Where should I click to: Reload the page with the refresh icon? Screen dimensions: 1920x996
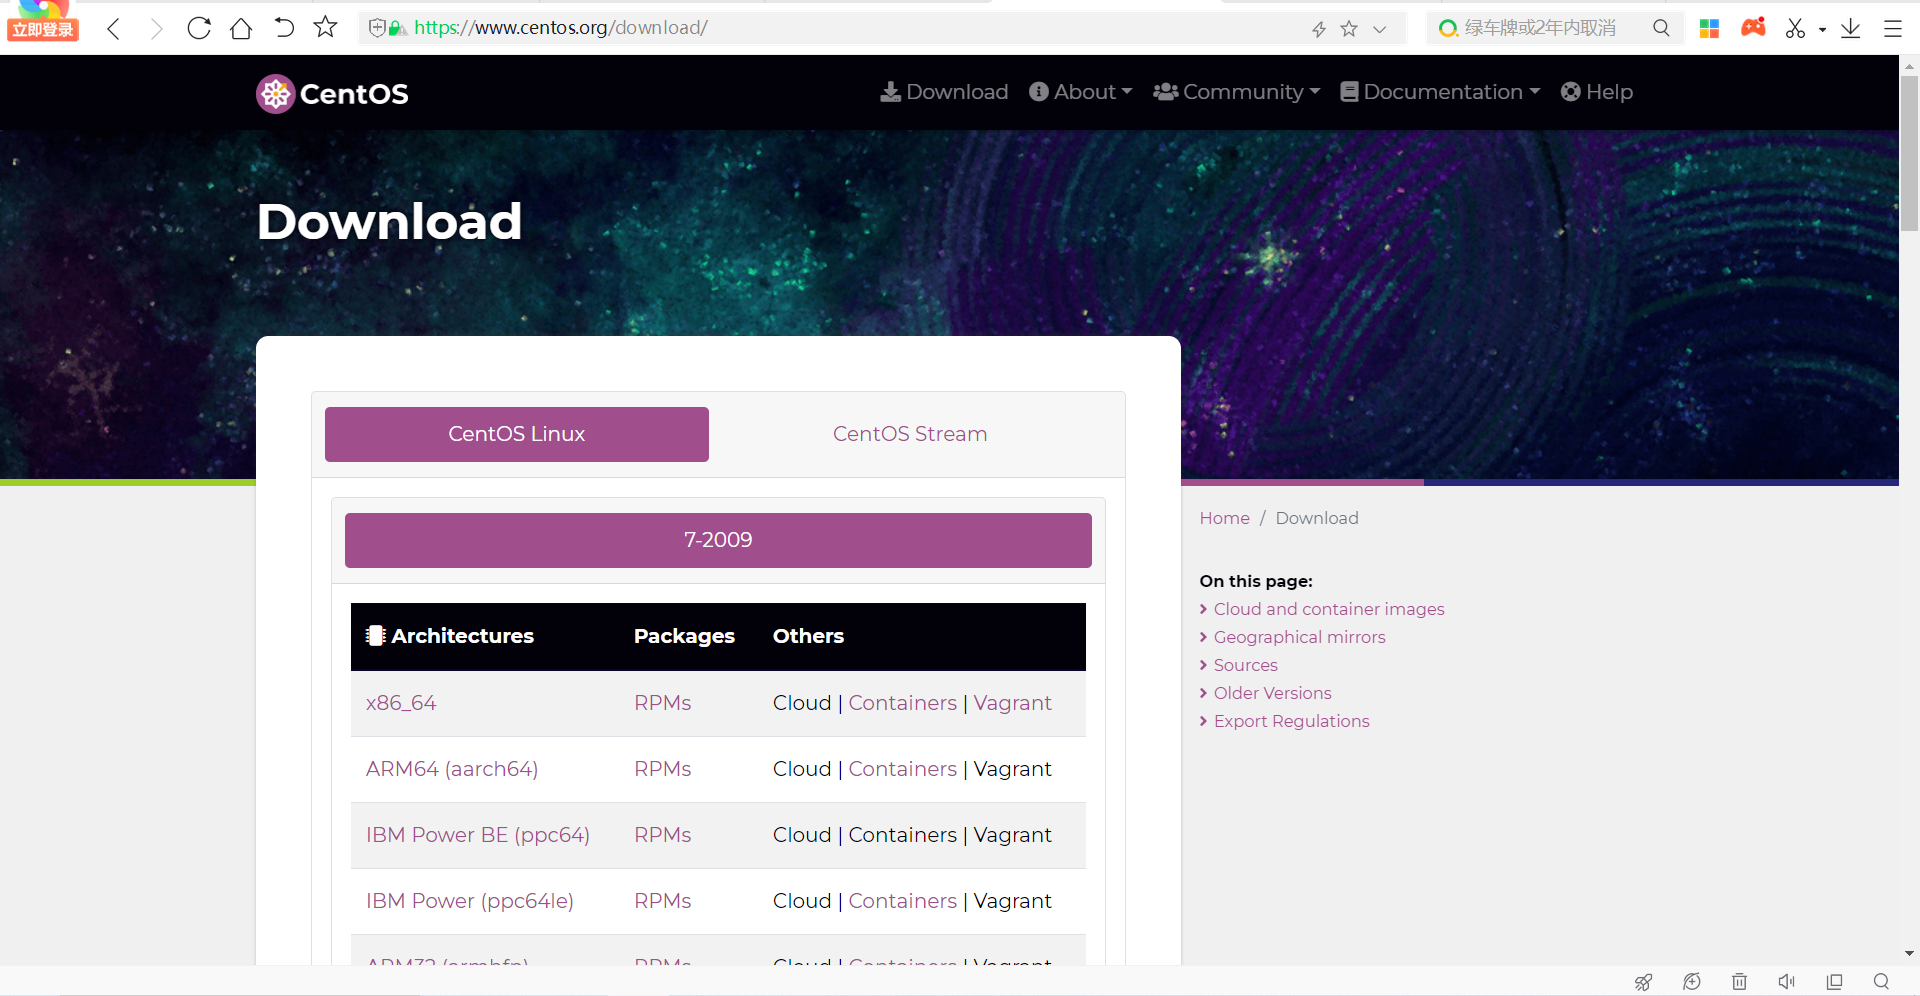199,28
